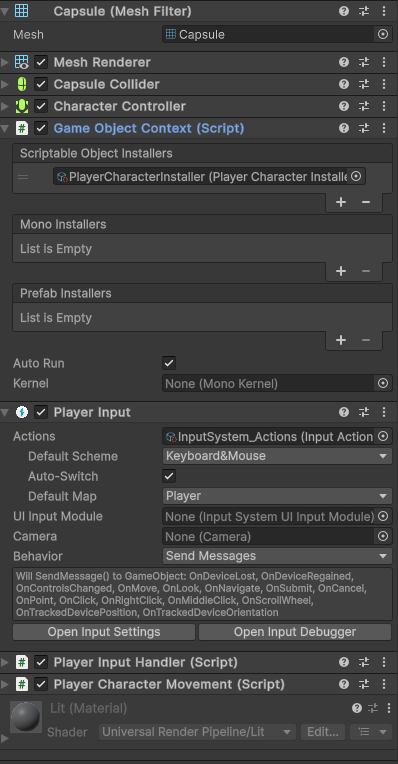Open help for the Character Controller
The height and width of the screenshot is (764, 398).
pos(344,106)
